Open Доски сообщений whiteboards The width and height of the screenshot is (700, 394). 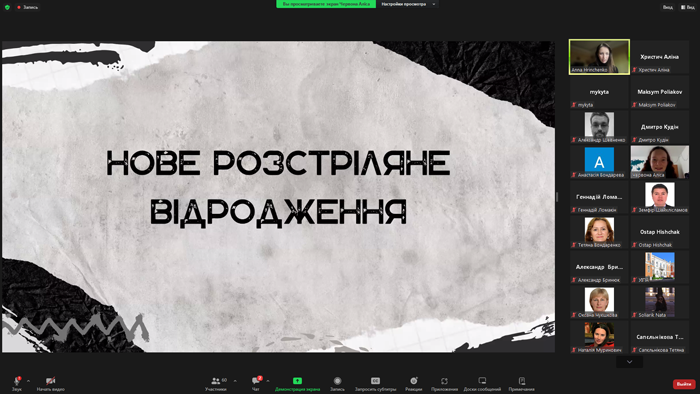(x=482, y=381)
